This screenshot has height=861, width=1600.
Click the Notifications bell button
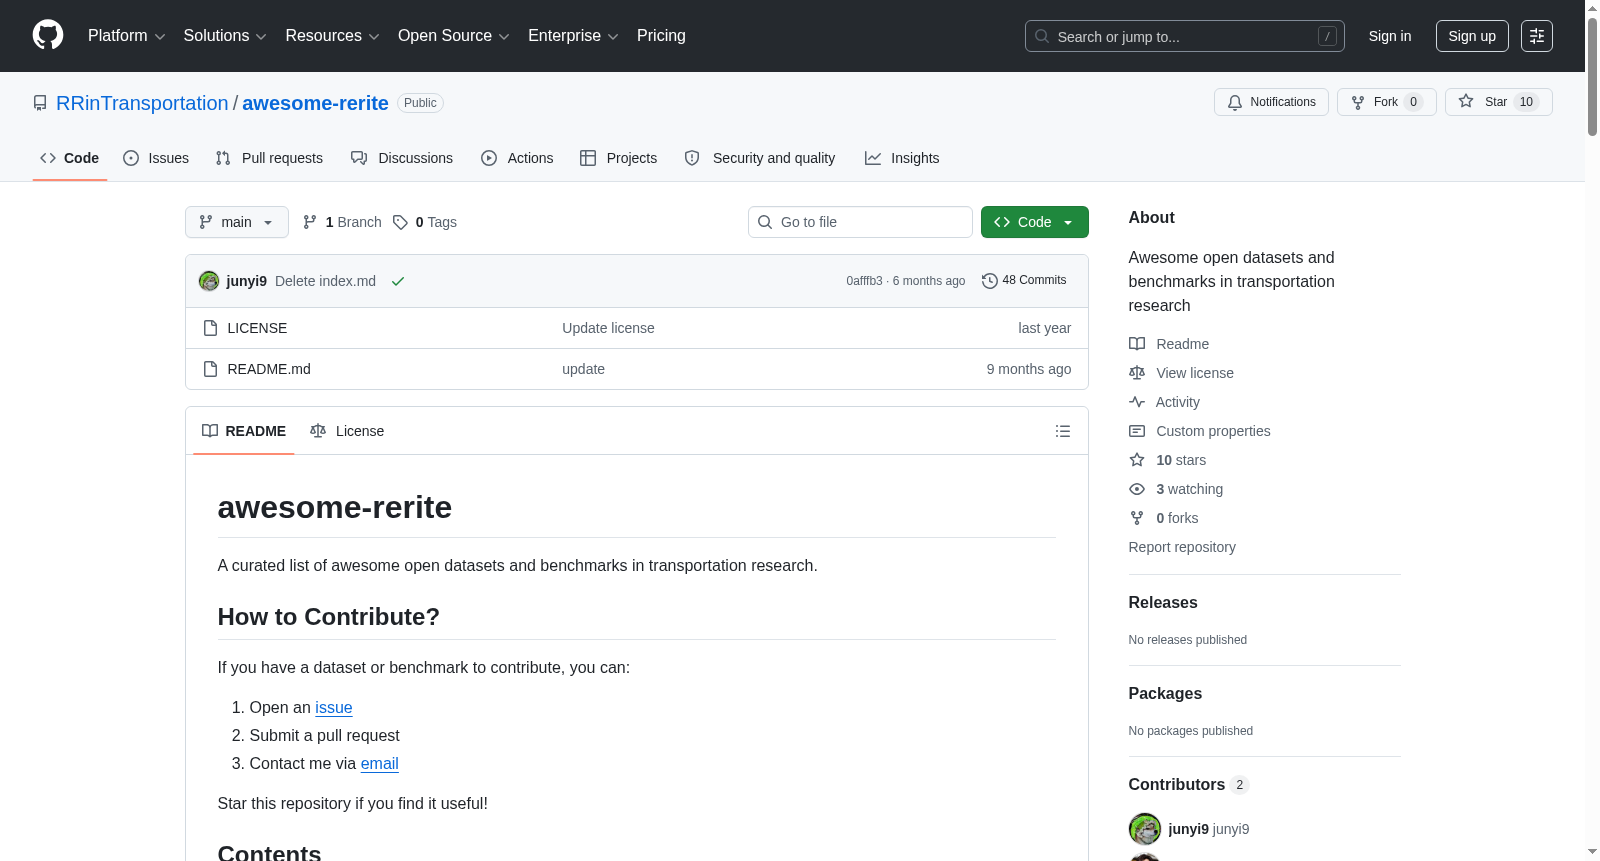(x=1271, y=102)
